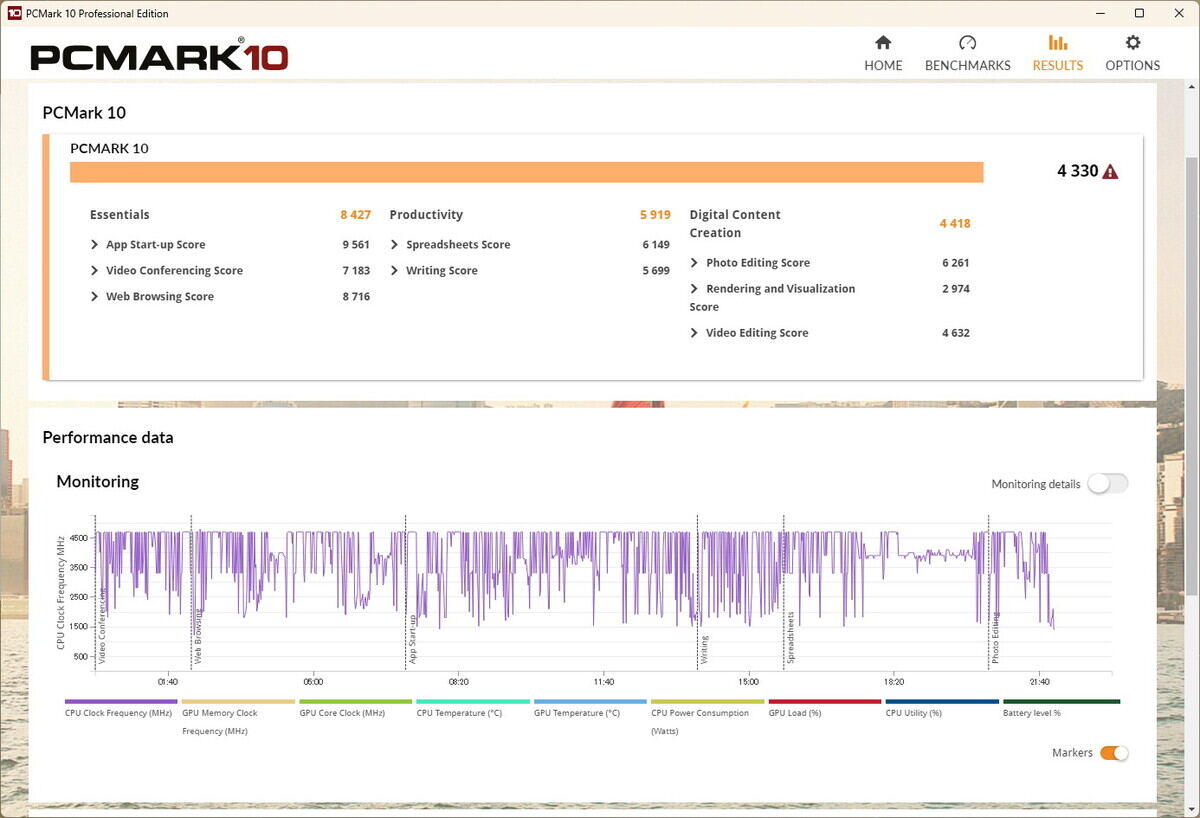1200x818 pixels.
Task: Click the PCMark 10 logo
Action: point(159,55)
